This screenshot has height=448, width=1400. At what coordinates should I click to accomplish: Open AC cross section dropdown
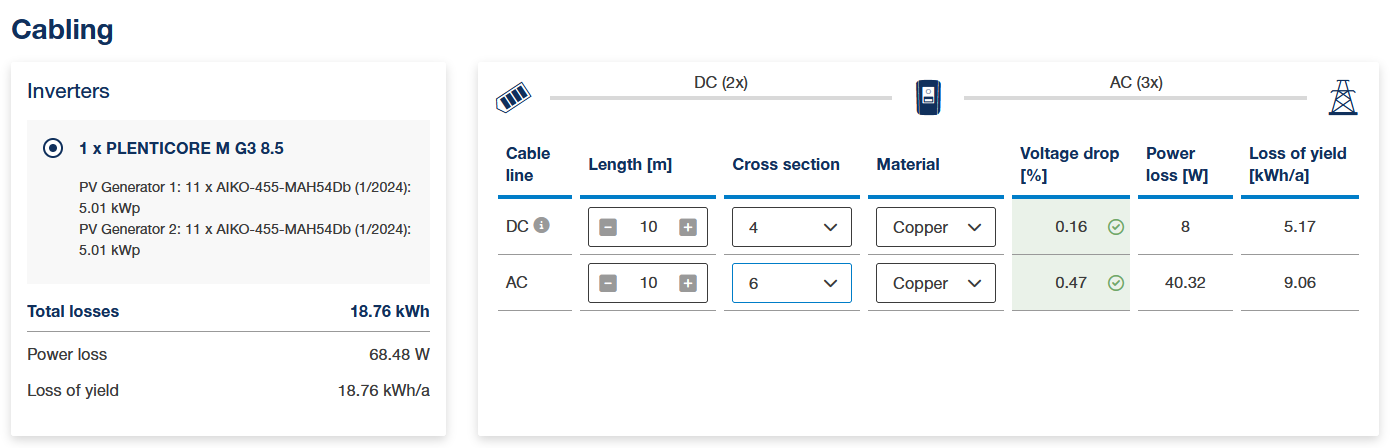coord(792,283)
